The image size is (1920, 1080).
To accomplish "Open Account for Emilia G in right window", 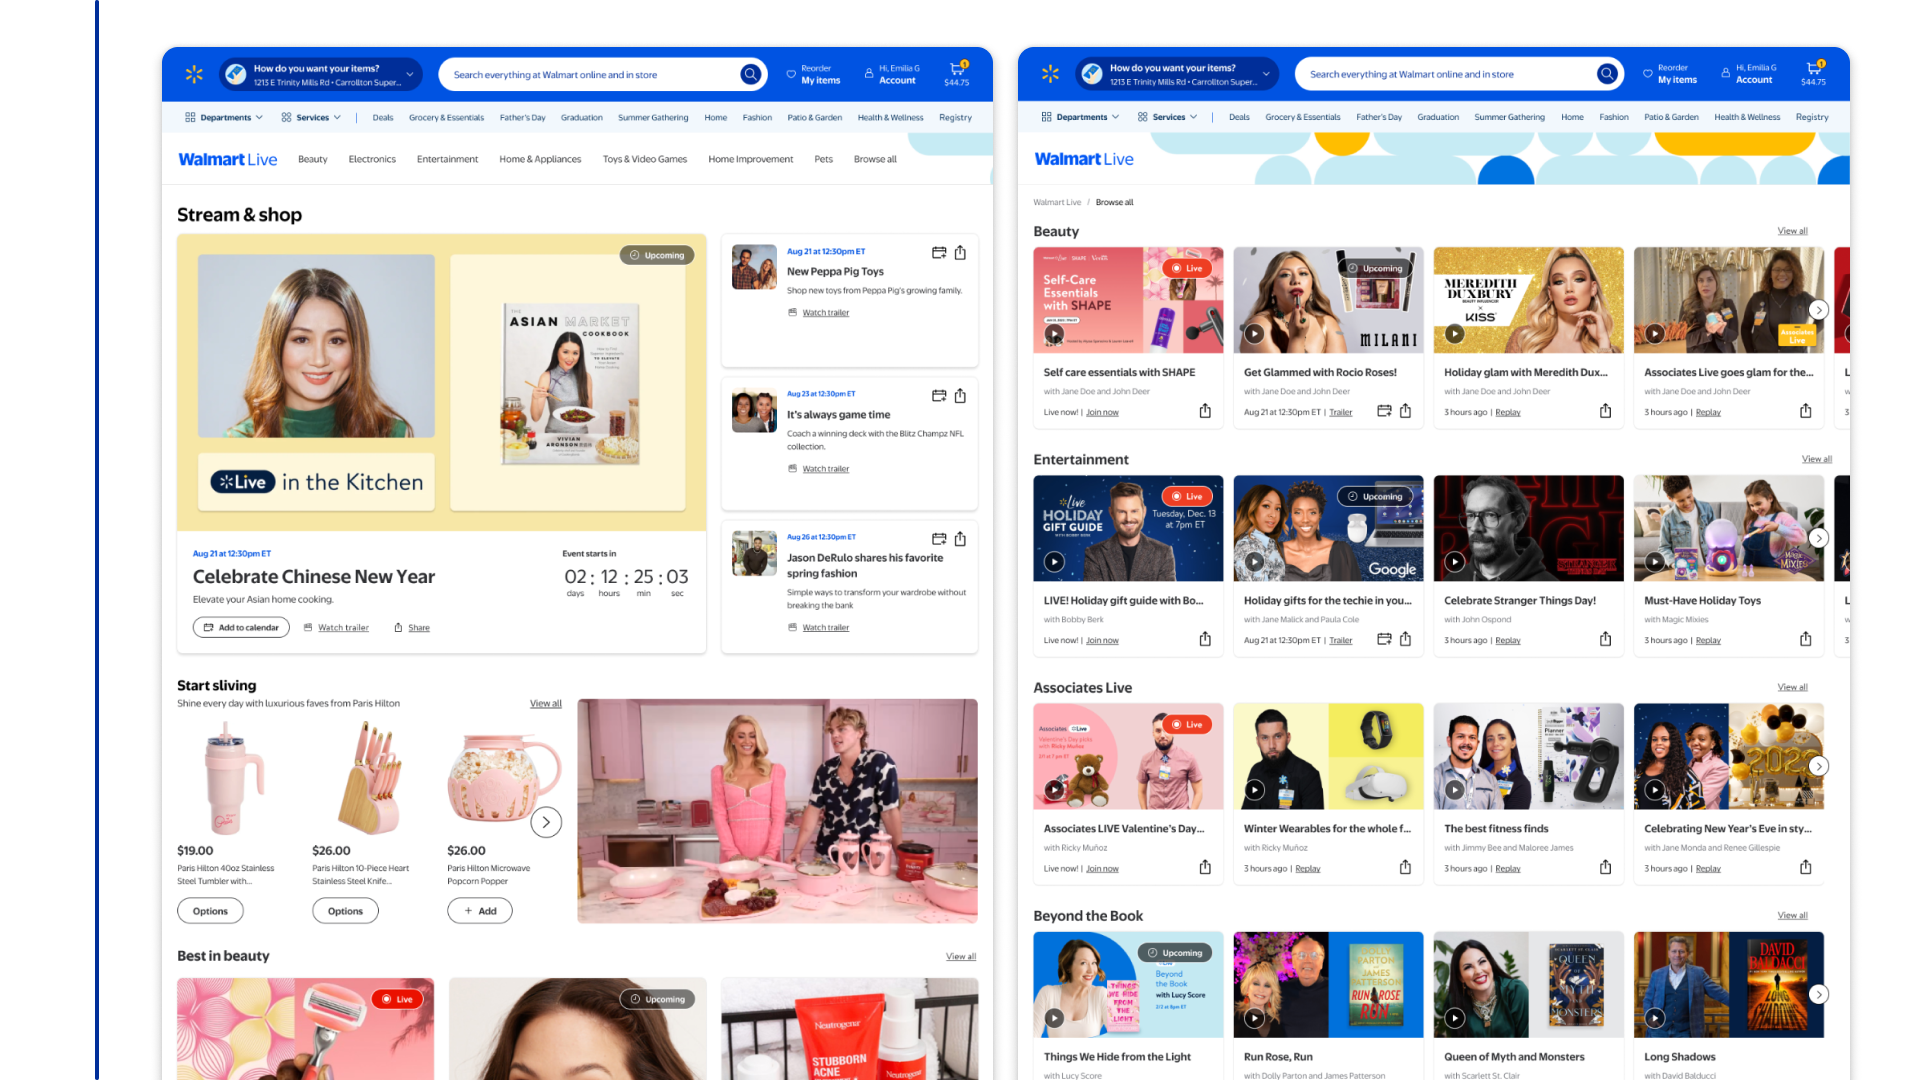I will (1748, 74).
